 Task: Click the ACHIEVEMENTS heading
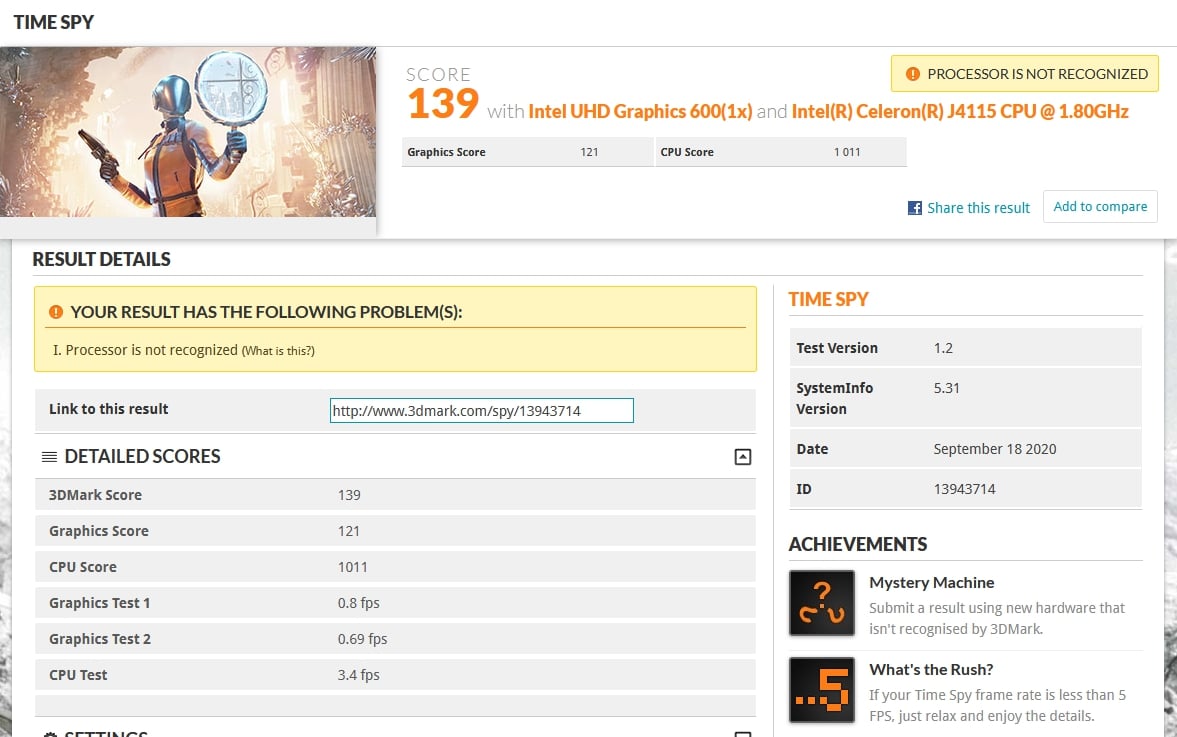[x=858, y=544]
